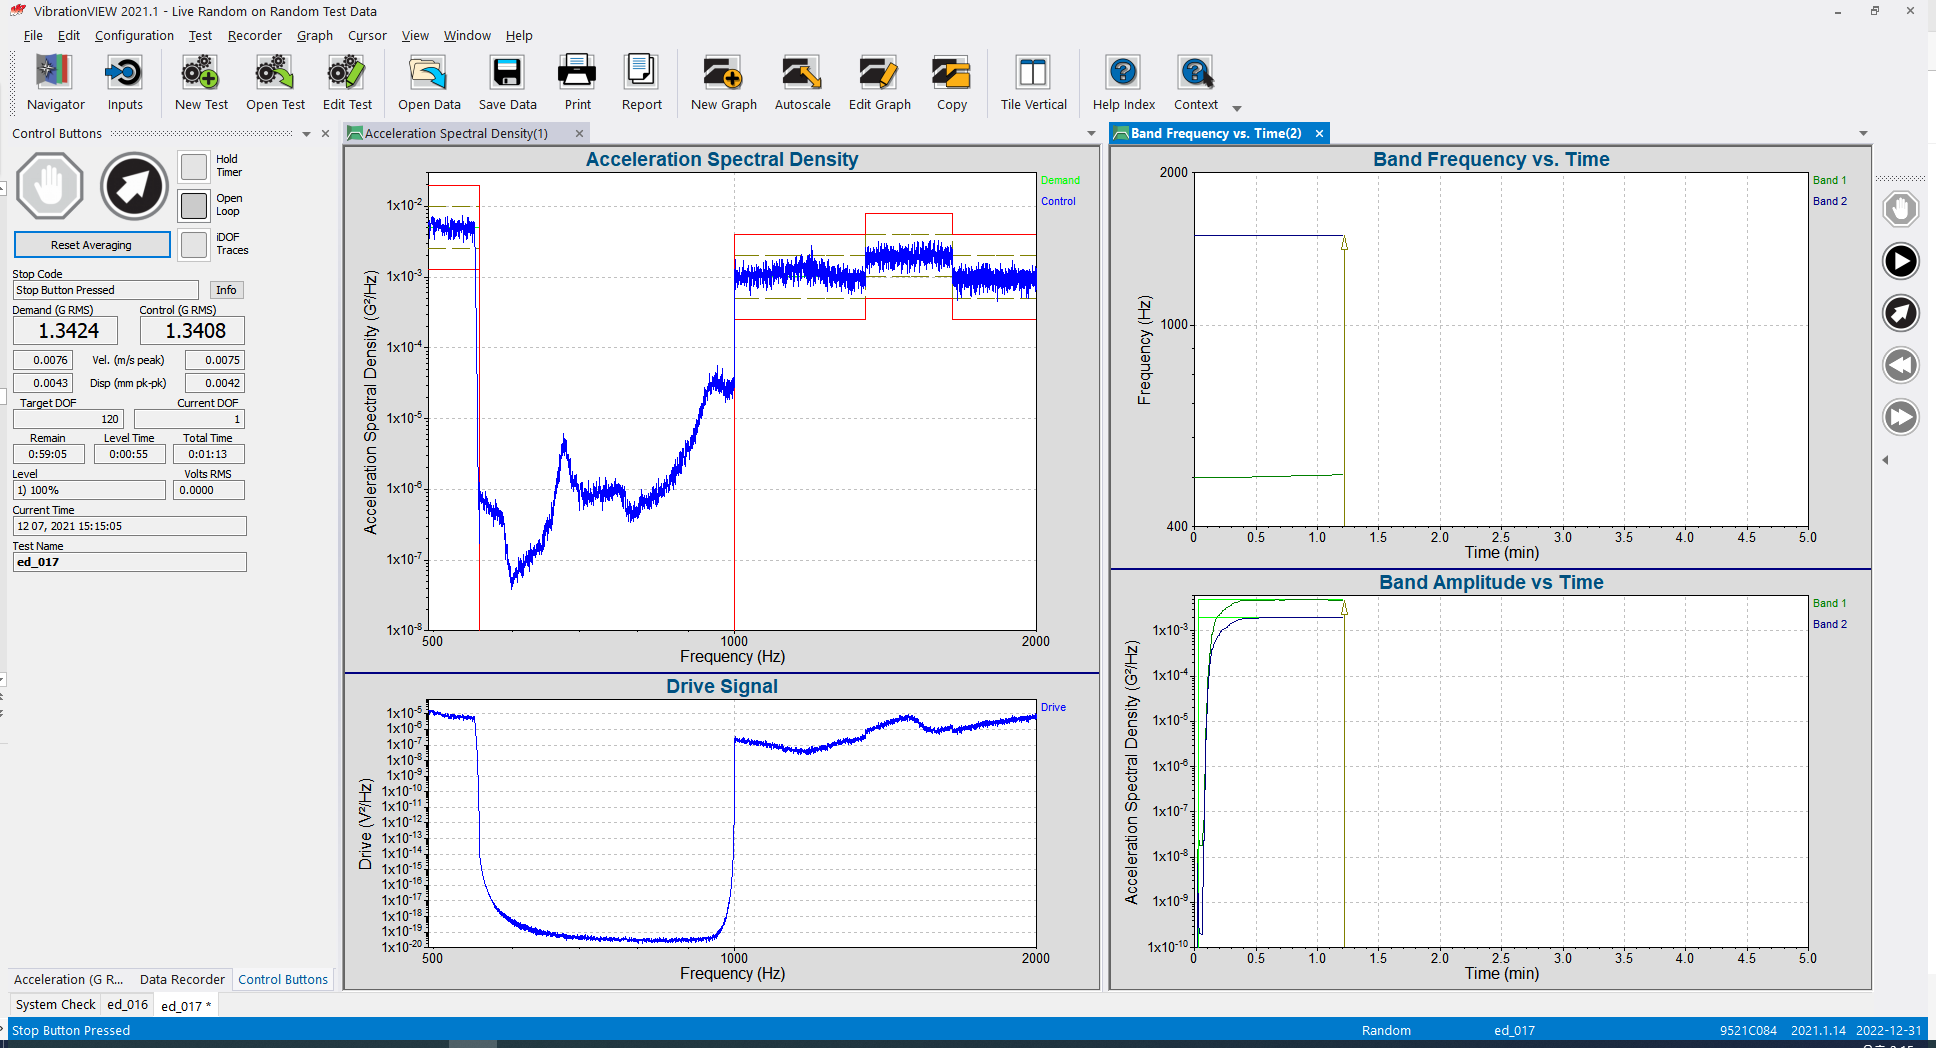The width and height of the screenshot is (1936, 1048).
Task: Save data with the floppy disk icon
Action: click(507, 82)
